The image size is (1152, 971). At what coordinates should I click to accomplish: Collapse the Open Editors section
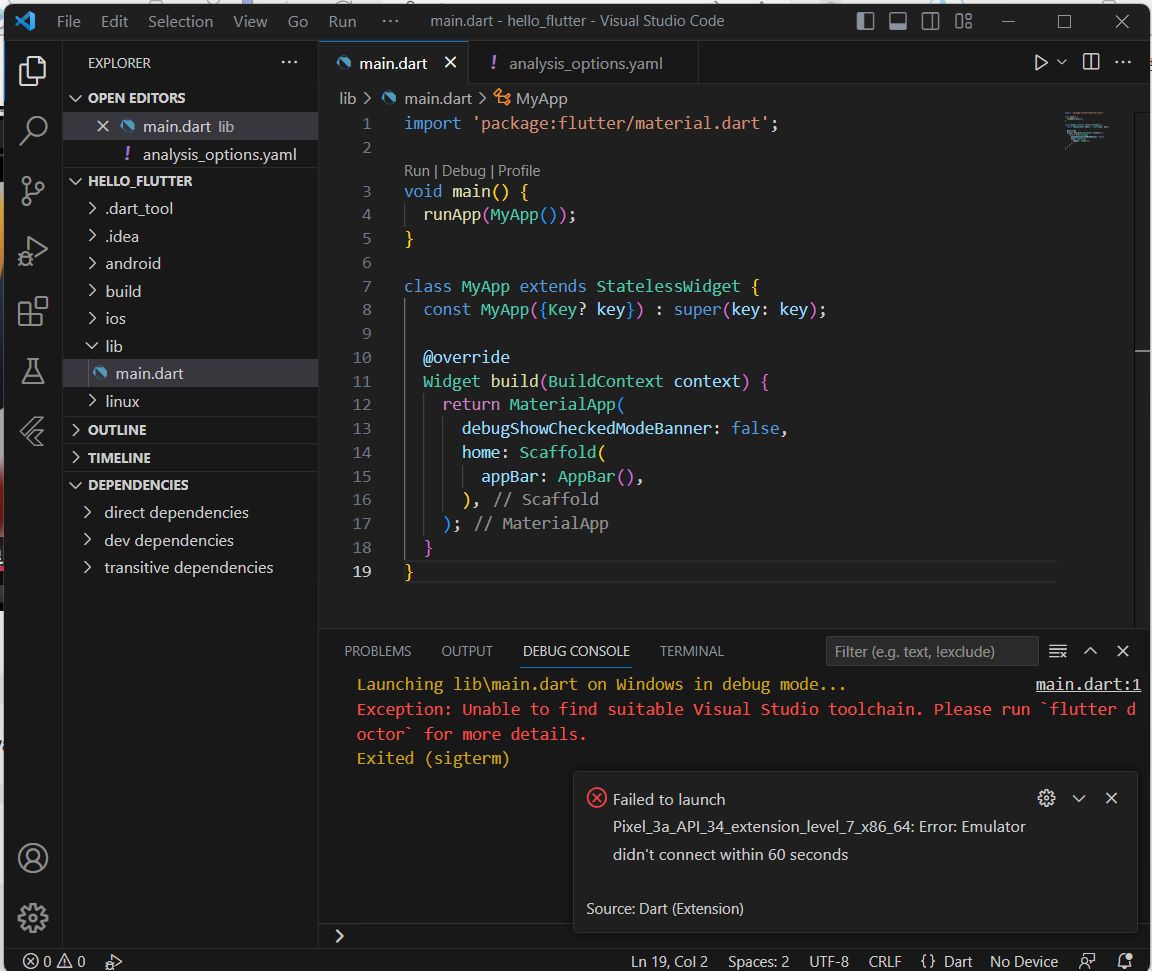pos(190,98)
